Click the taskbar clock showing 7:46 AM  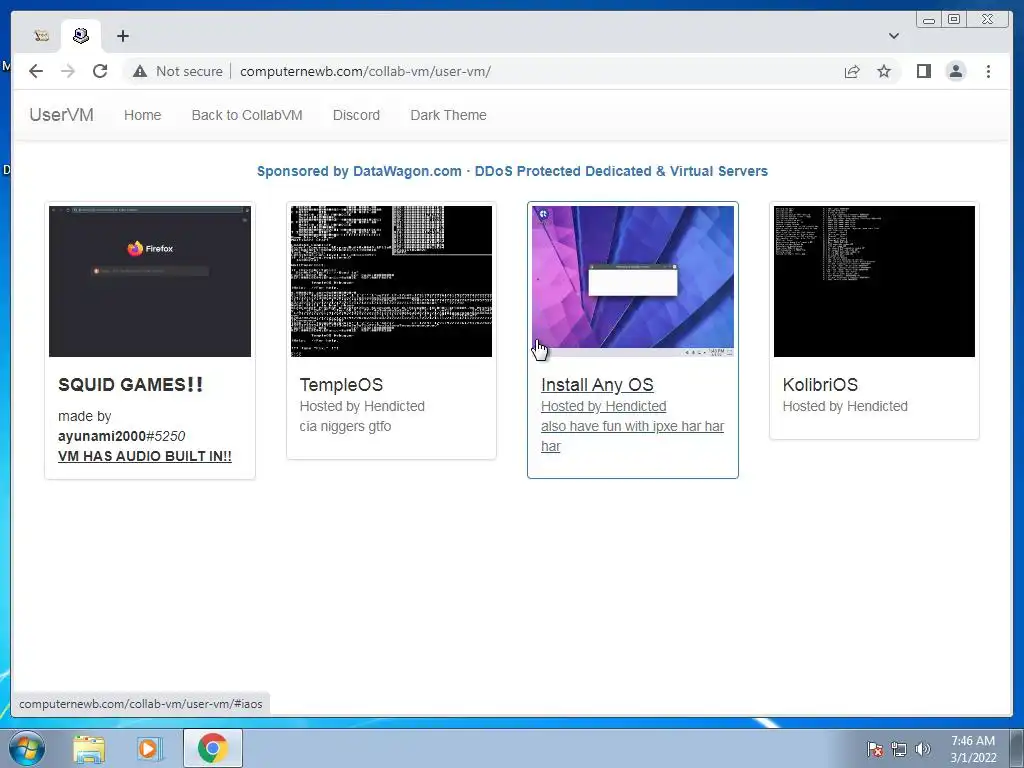click(973, 749)
